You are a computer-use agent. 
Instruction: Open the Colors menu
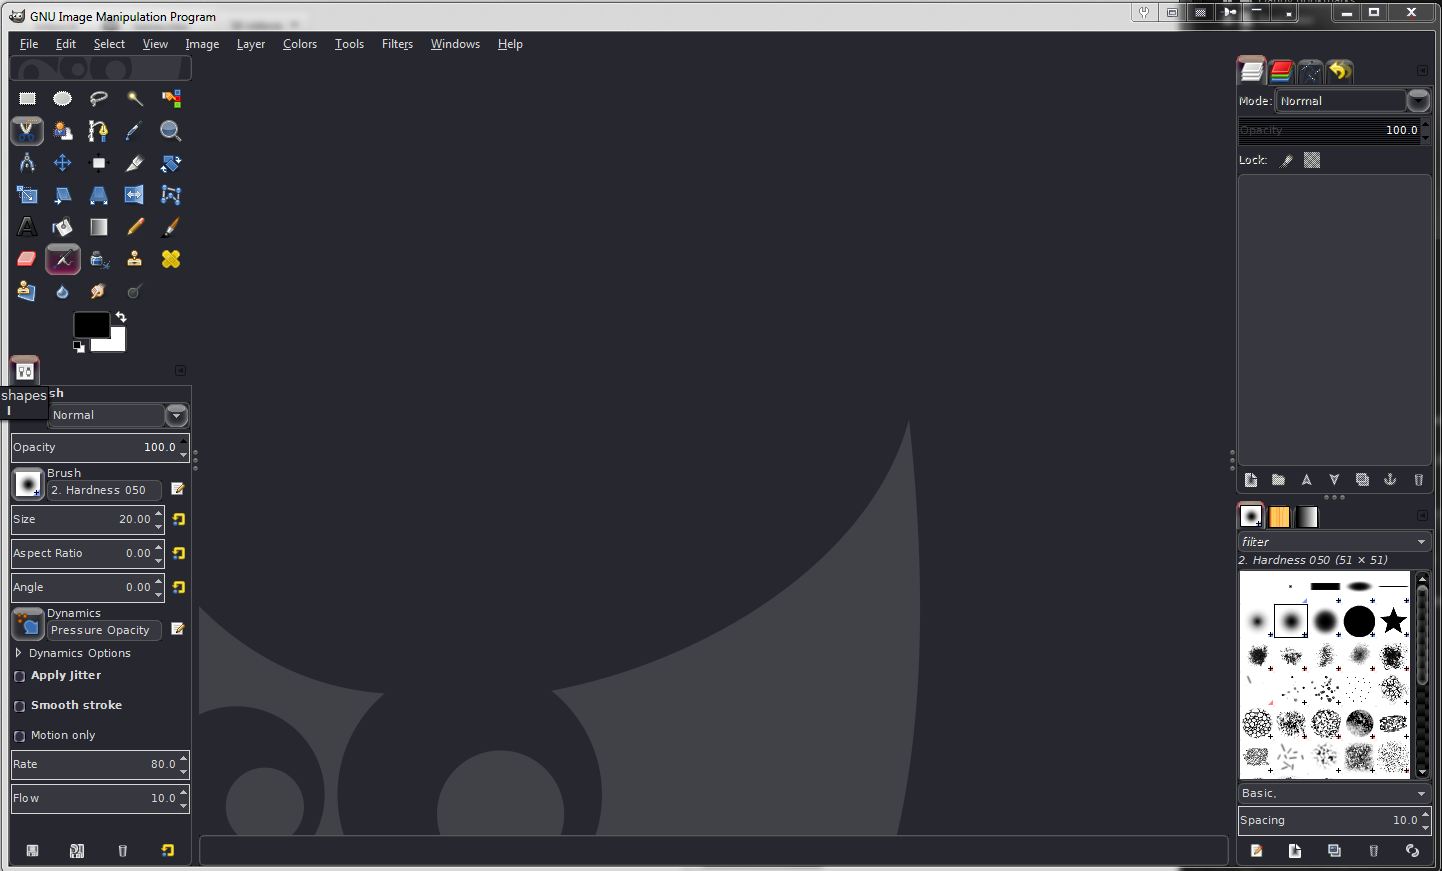tap(299, 44)
